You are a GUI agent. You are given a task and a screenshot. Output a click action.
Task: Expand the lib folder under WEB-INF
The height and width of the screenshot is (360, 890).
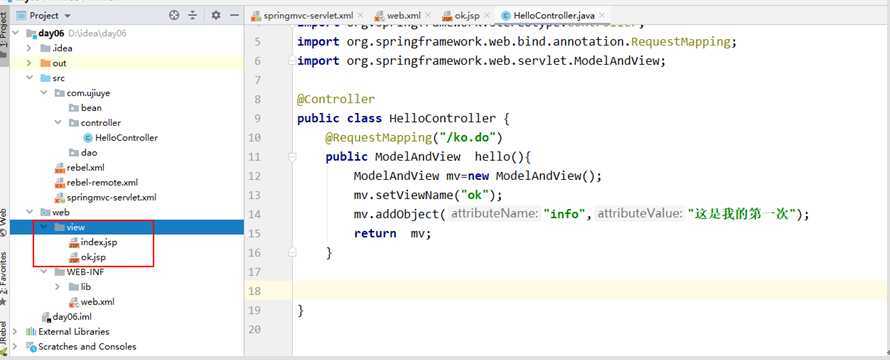(57, 287)
